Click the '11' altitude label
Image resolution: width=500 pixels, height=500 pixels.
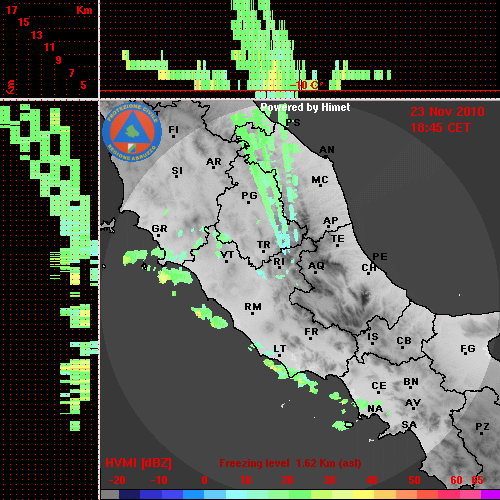tap(49, 47)
